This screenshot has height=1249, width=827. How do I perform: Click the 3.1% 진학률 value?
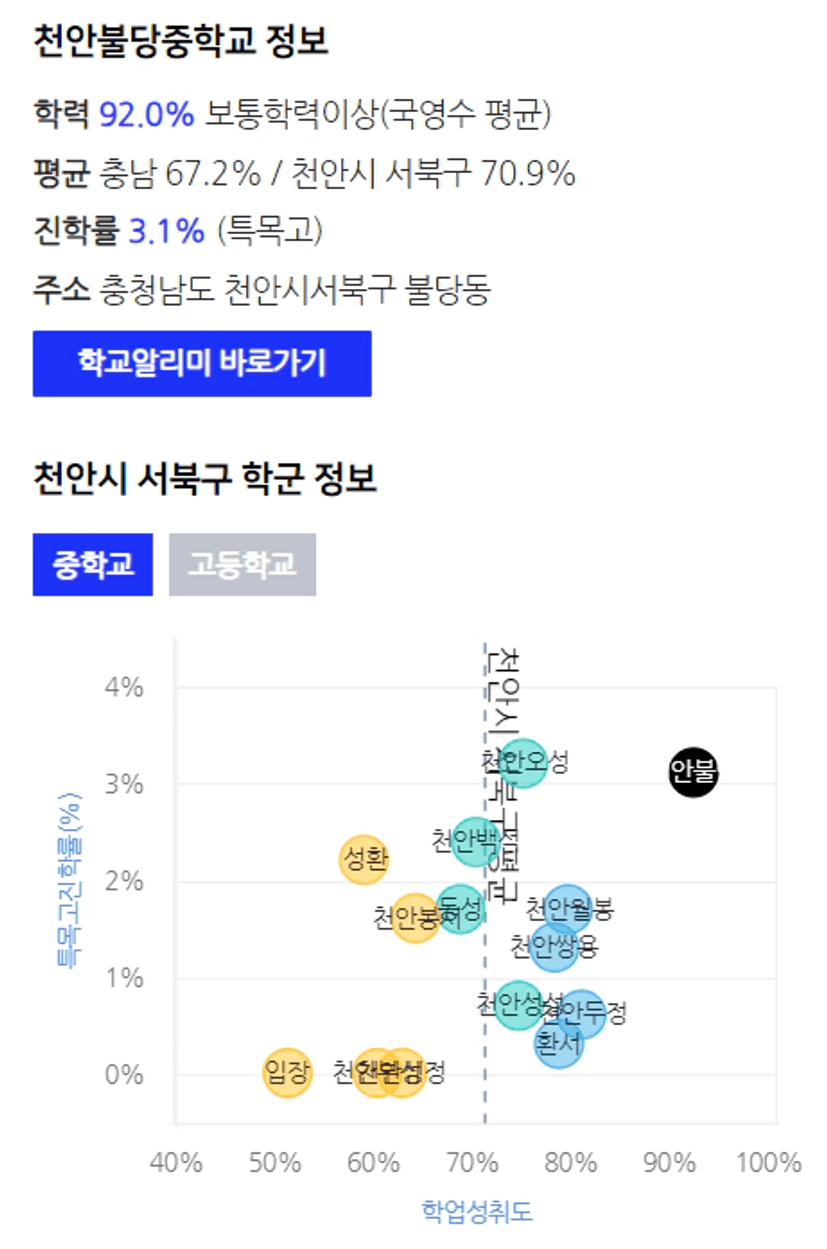166,232
